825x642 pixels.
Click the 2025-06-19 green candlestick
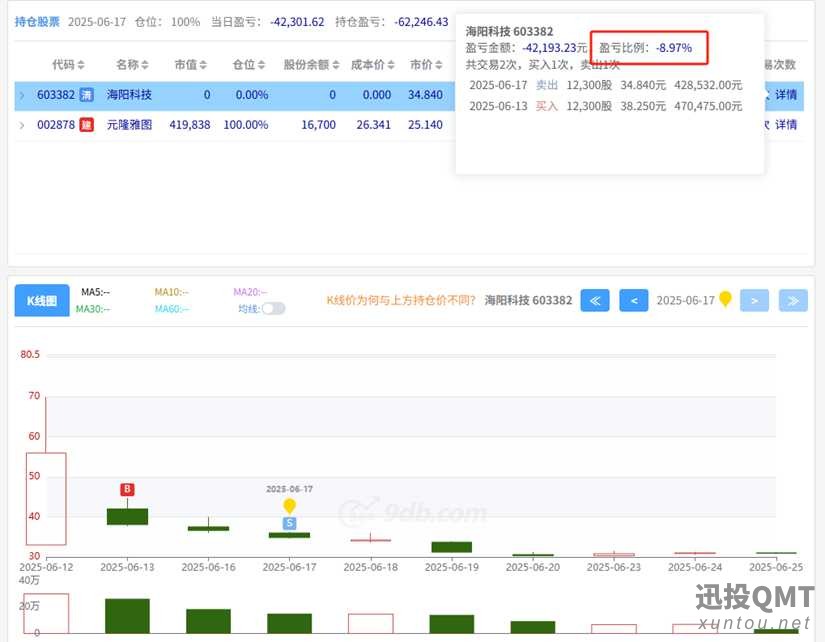[x=451, y=547]
